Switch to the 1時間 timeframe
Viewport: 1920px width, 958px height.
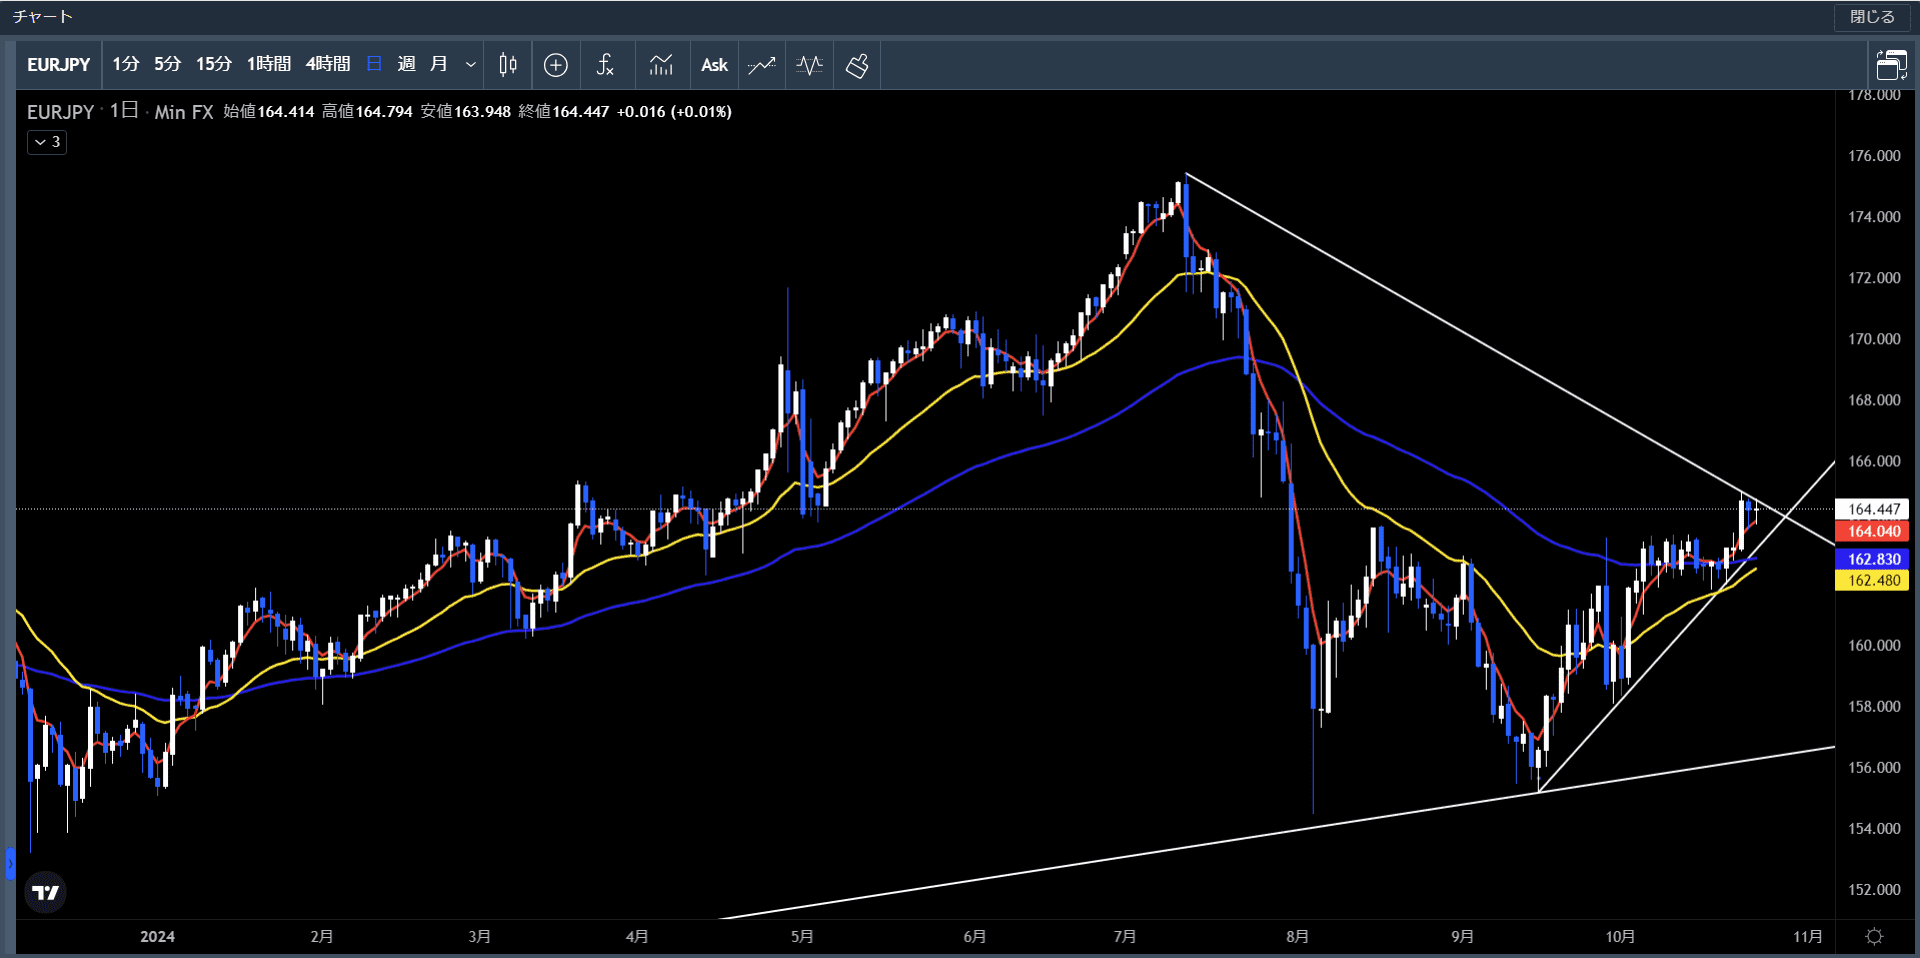click(x=269, y=64)
